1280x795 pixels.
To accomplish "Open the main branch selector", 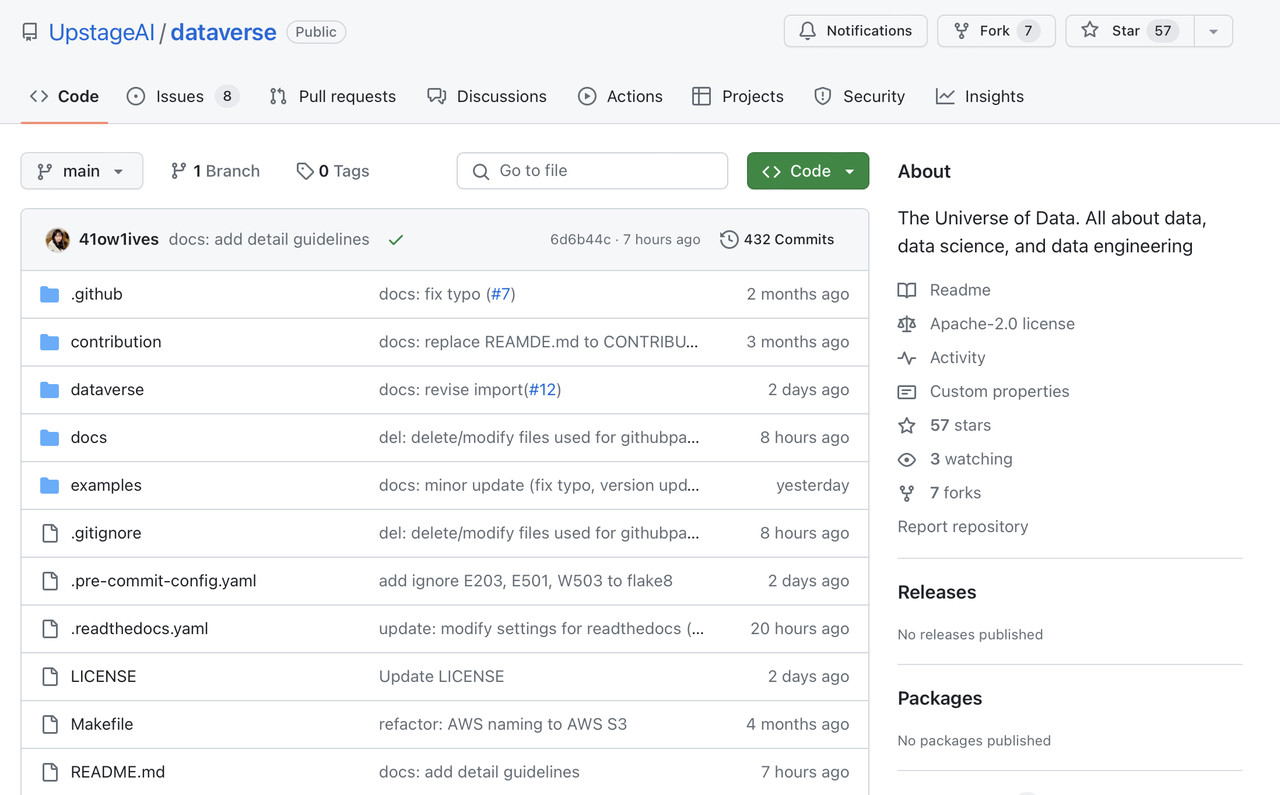I will (81, 171).
